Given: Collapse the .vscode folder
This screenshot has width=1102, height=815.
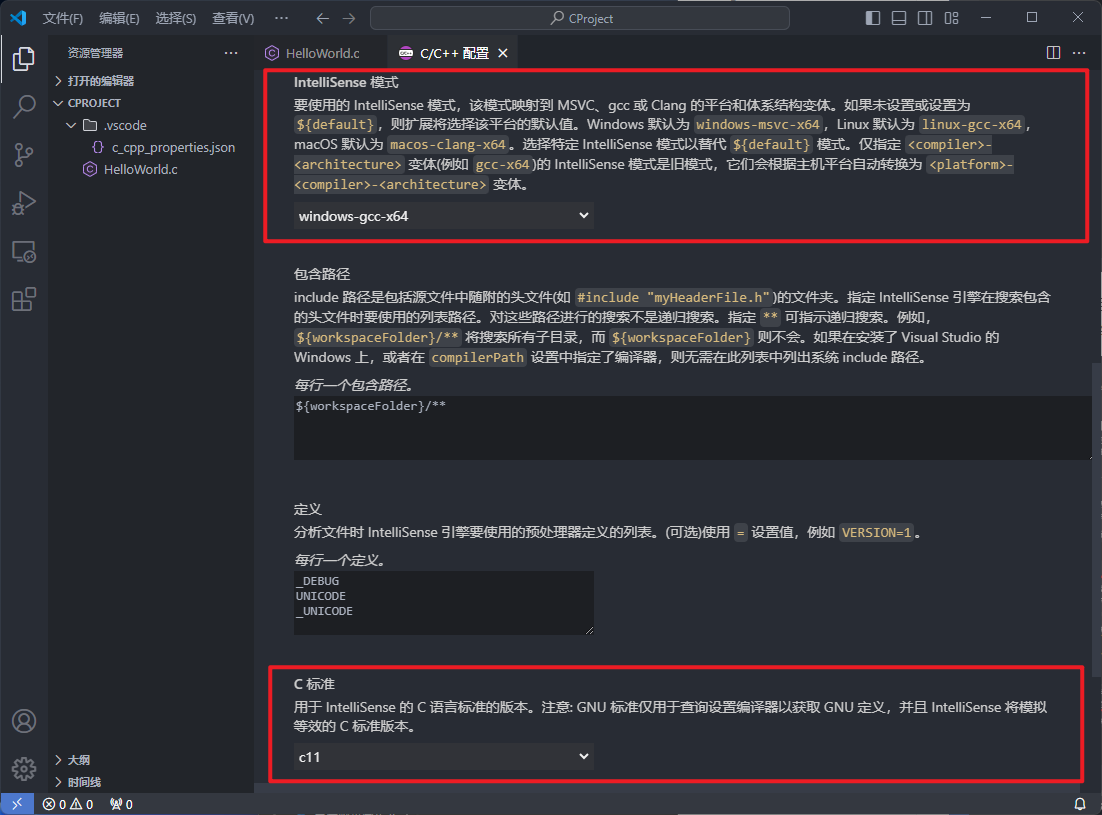Looking at the screenshot, I should point(150,125).
